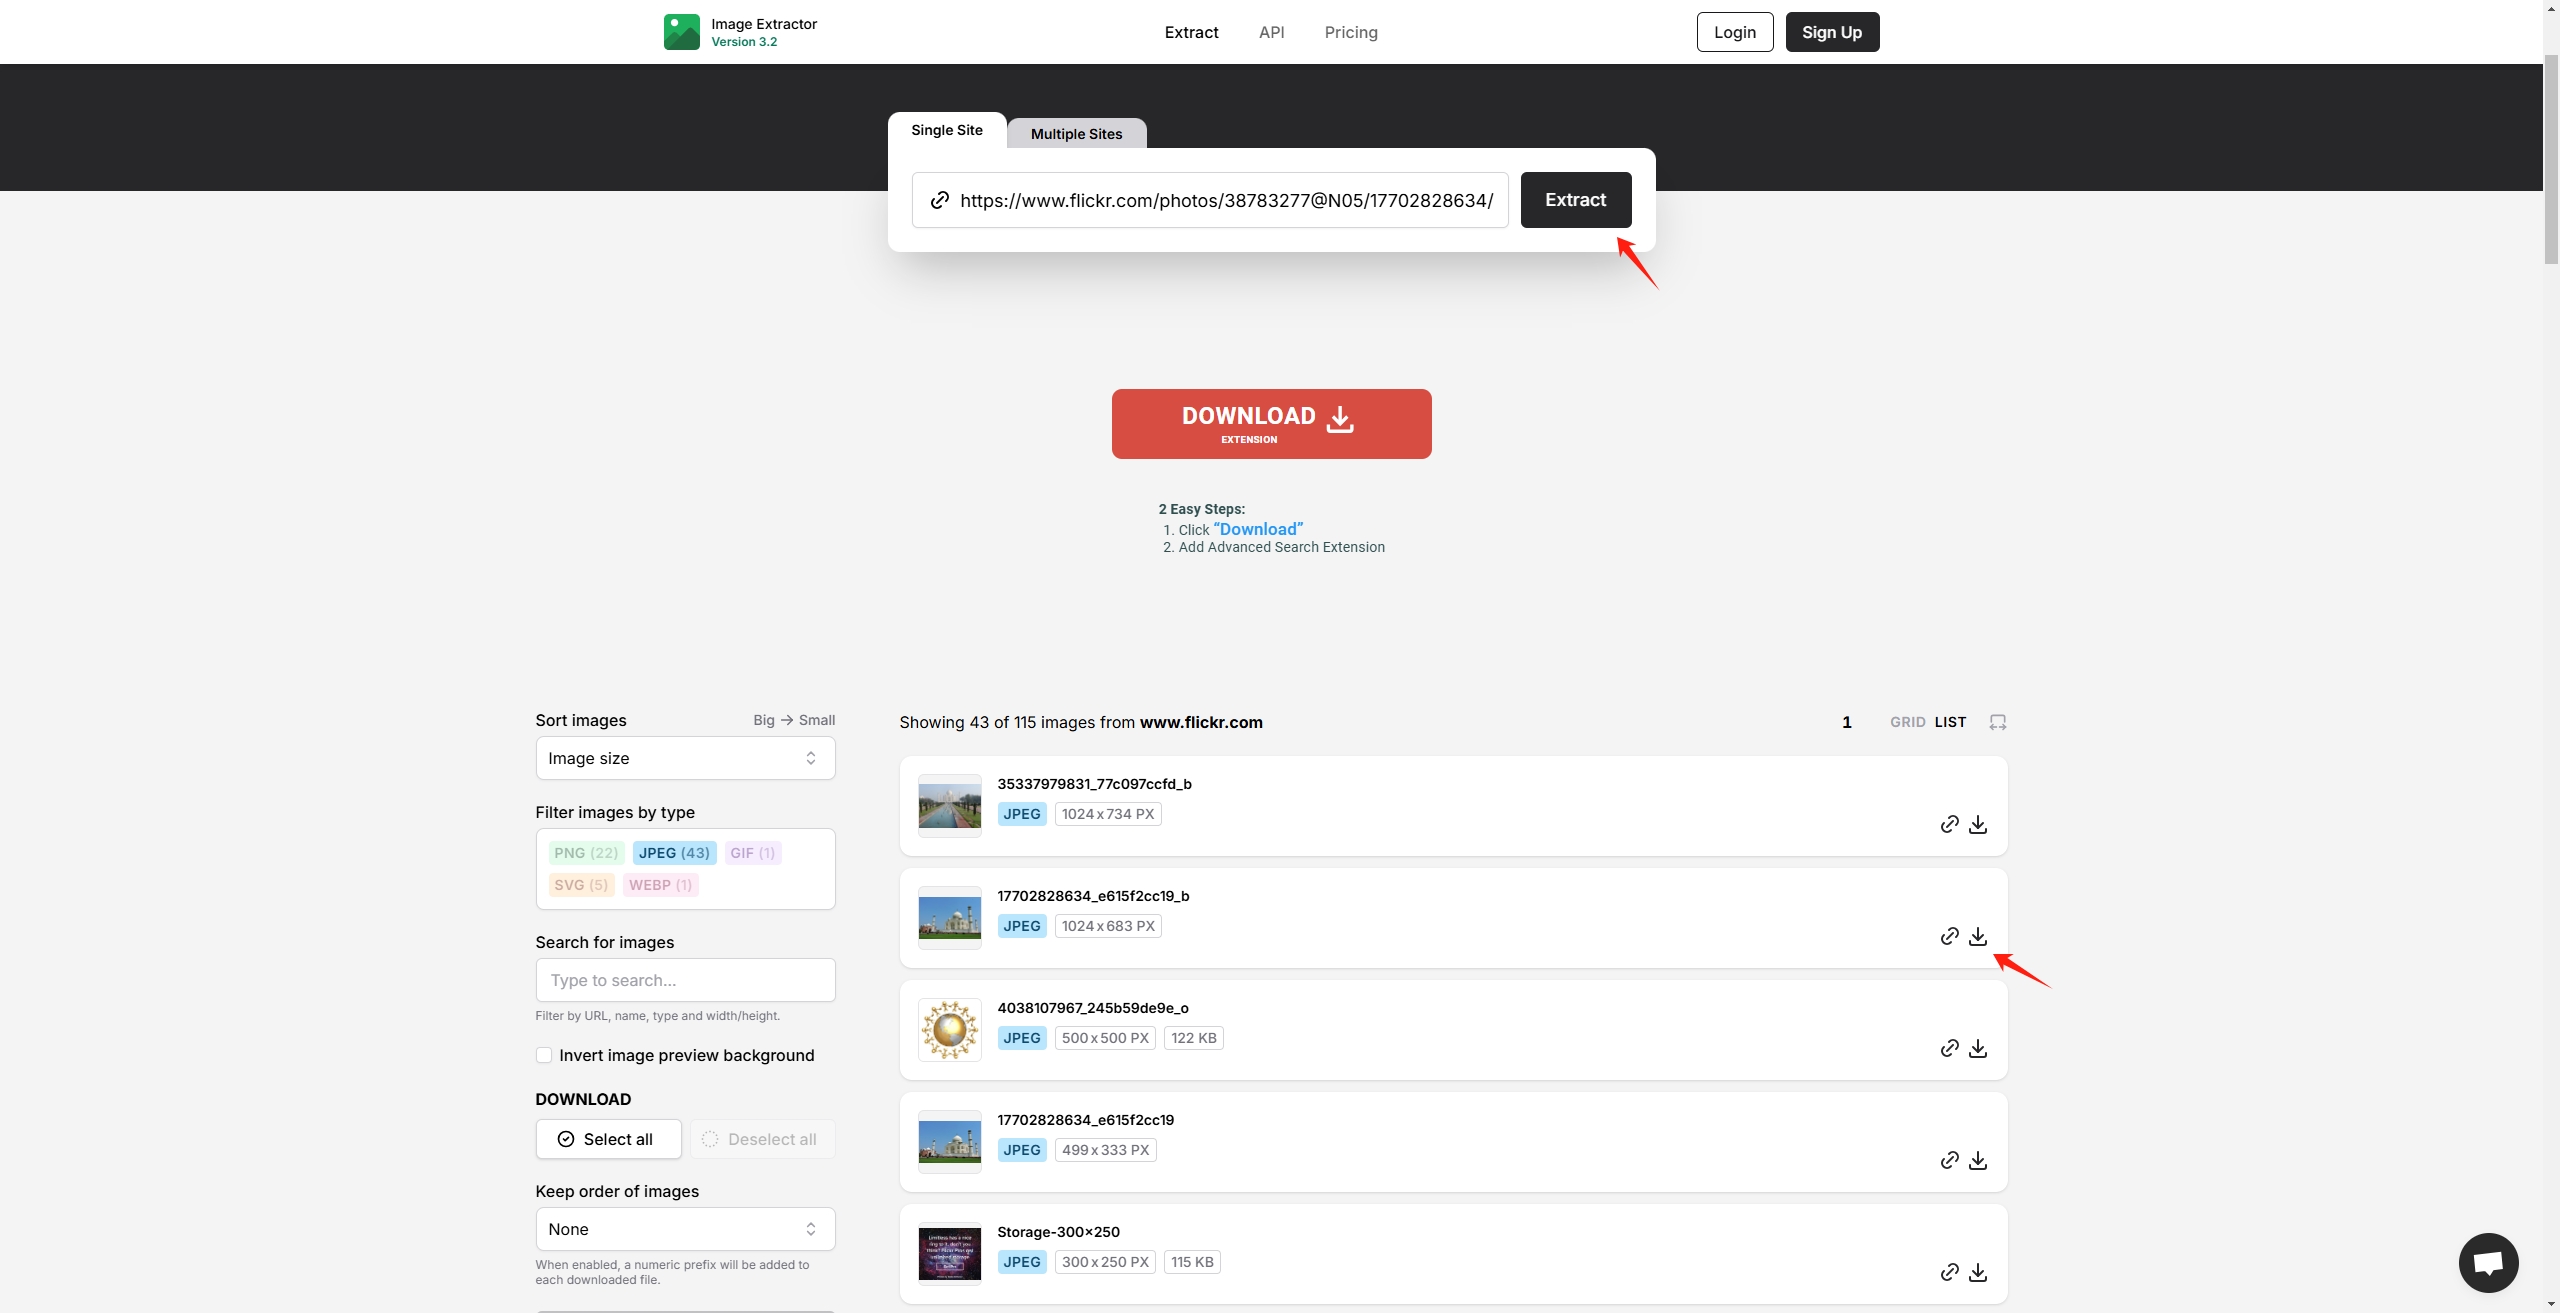2560x1313 pixels.
Task: Click the copy link icon for 4038107967_245b59de9e_o
Action: [1949, 1047]
